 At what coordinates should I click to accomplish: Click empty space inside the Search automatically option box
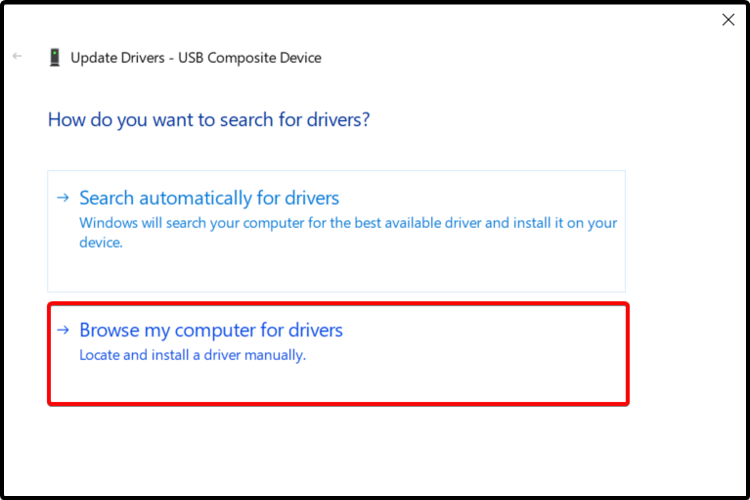(400, 268)
